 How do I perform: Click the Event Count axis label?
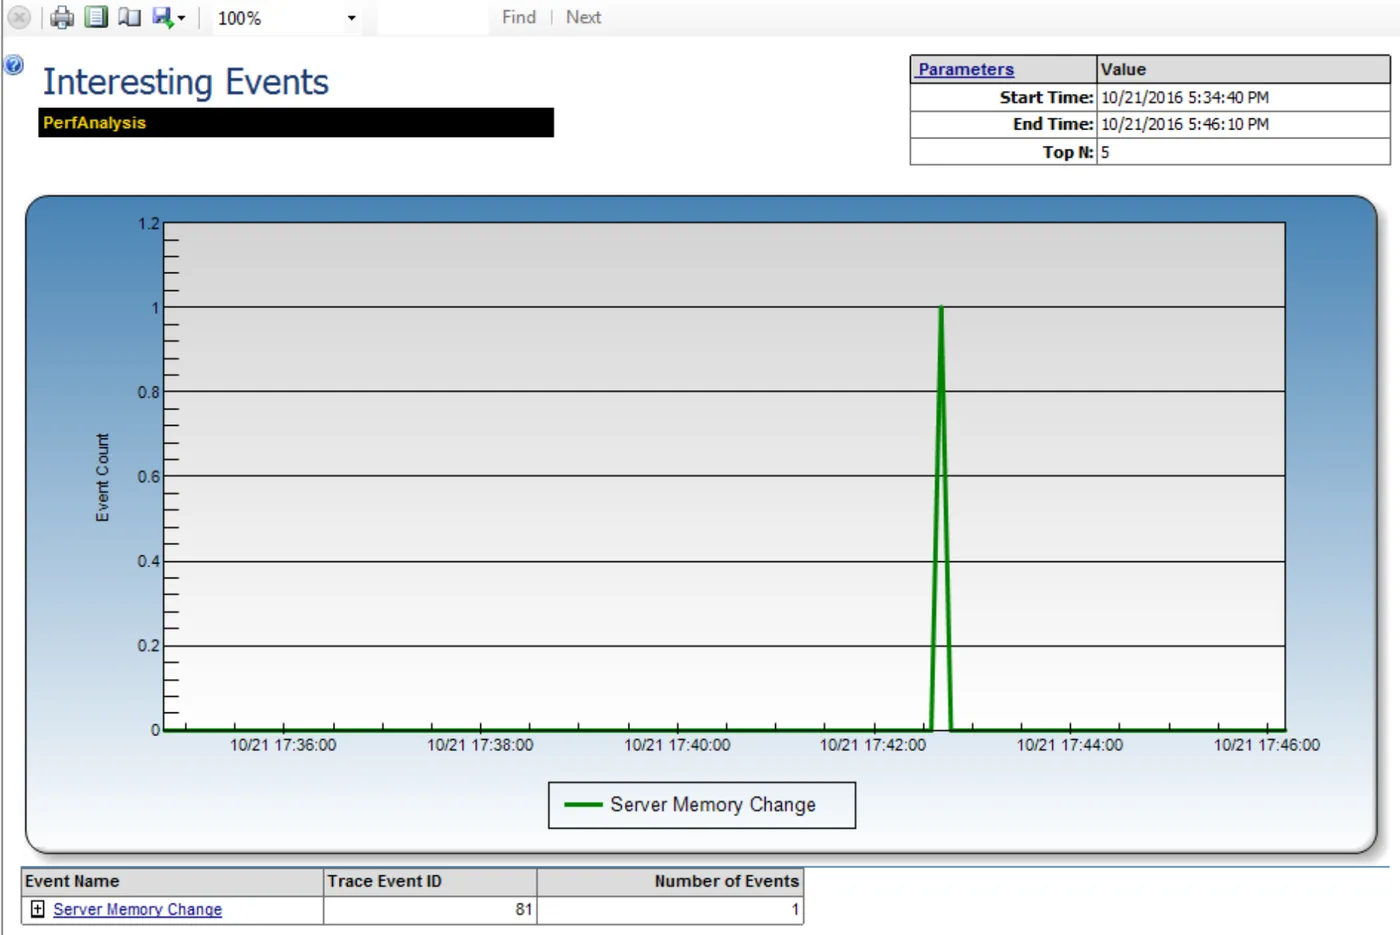[x=102, y=477]
